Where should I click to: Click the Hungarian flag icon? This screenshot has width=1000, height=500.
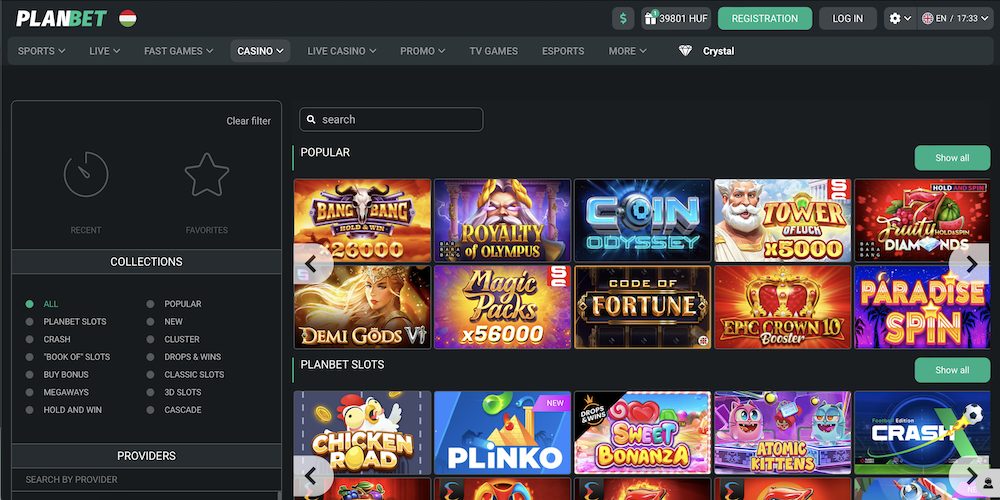128,18
